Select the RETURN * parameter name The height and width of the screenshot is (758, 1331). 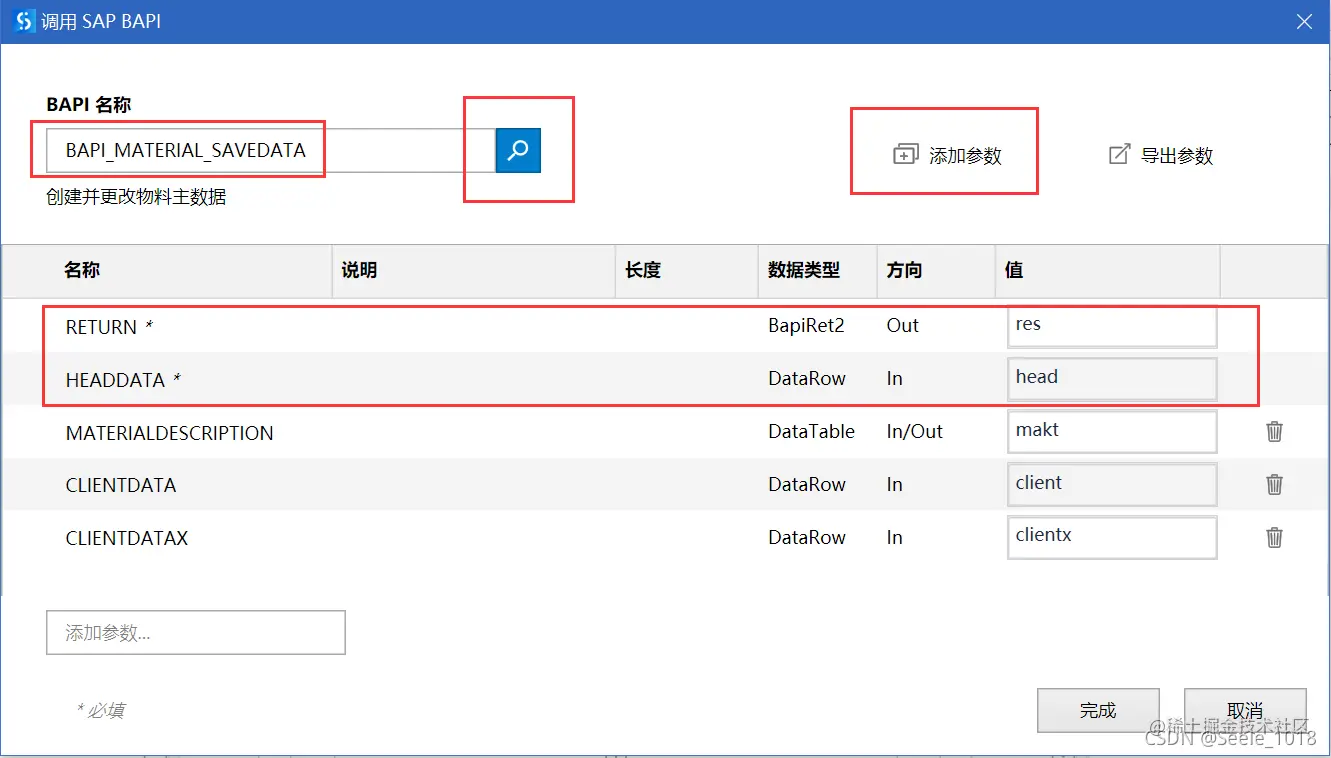pyautogui.click(x=109, y=327)
